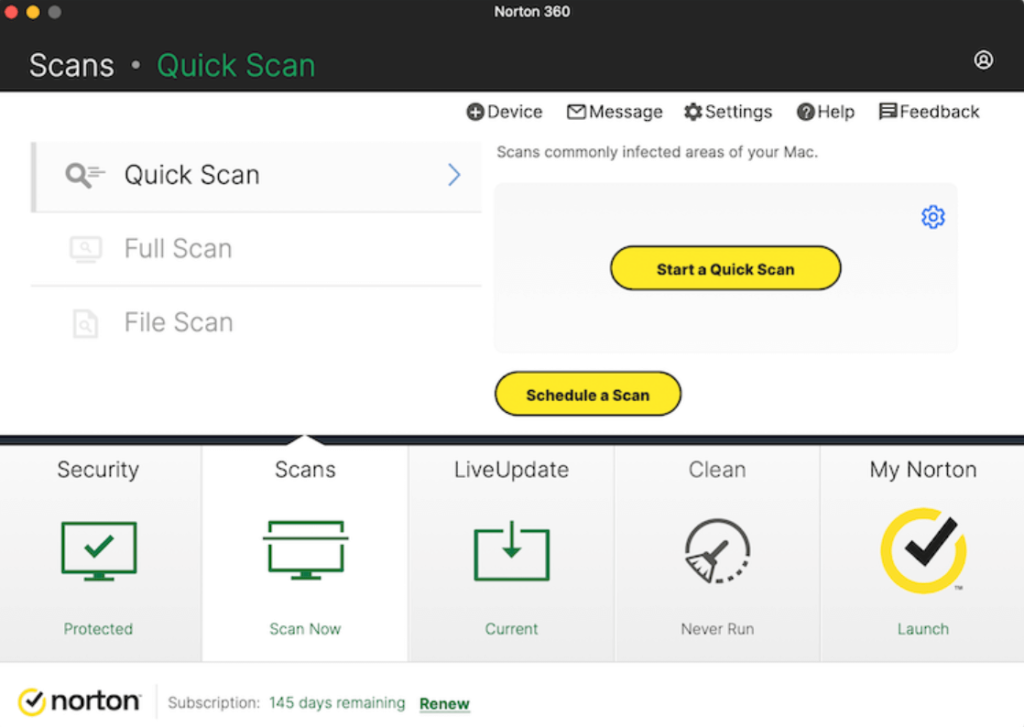Click the Never Run status text
1024x727 pixels.
pyautogui.click(x=717, y=628)
